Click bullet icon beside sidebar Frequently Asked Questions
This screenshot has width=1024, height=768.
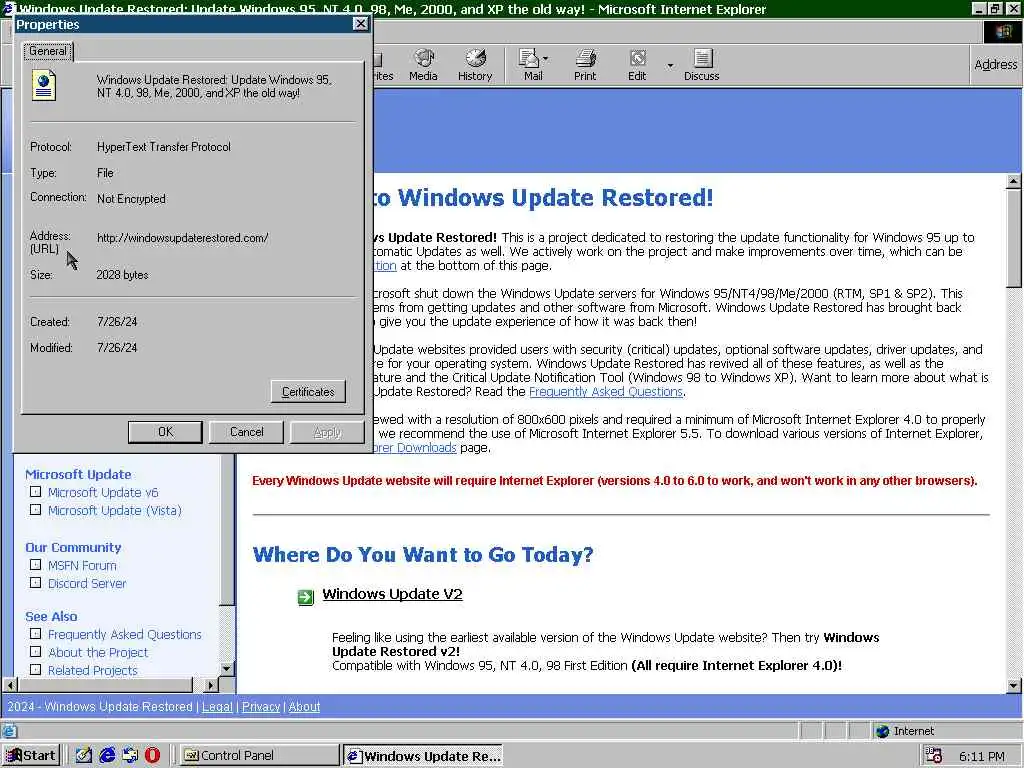(35, 633)
